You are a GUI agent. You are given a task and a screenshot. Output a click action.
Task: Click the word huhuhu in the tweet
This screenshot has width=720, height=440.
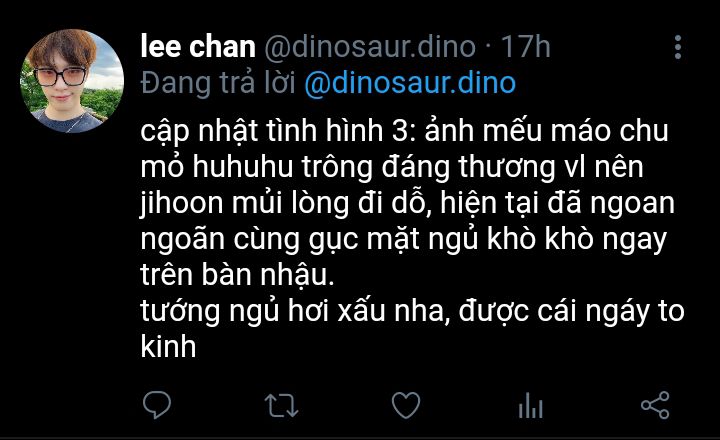[242, 167]
